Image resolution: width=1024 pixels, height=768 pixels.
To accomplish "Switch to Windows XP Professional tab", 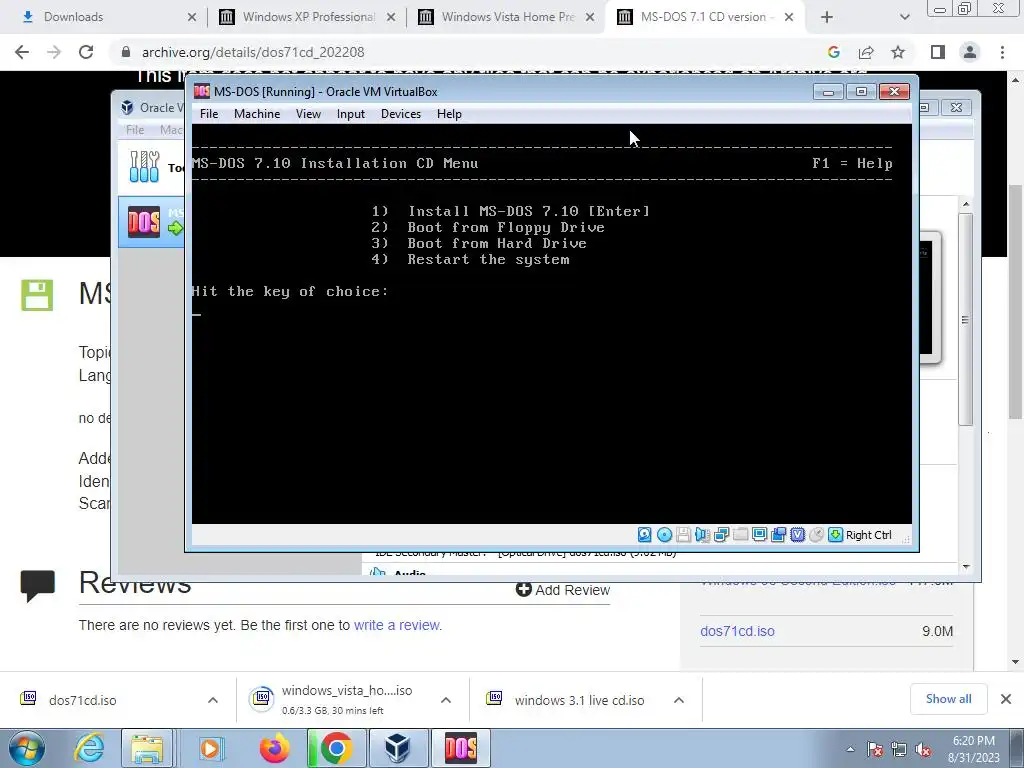I will click(x=307, y=17).
